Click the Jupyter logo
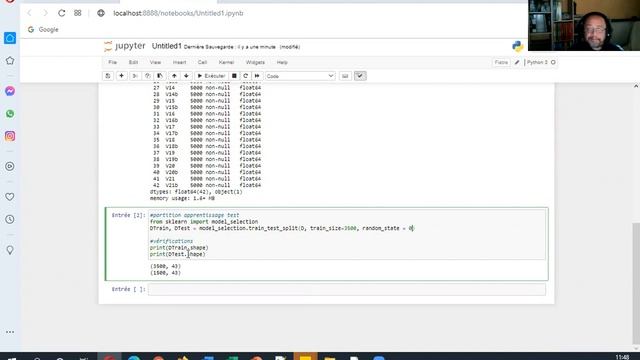 [124, 46]
